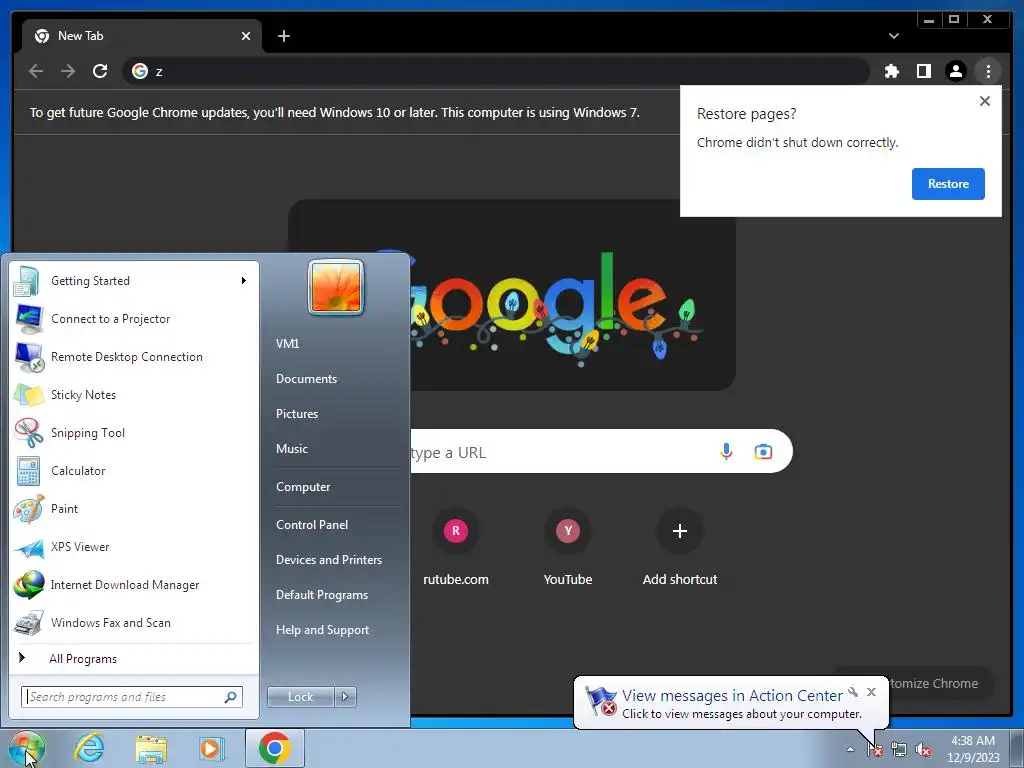Click Restore button in Chrome popup
The width and height of the screenshot is (1024, 768).
(948, 184)
